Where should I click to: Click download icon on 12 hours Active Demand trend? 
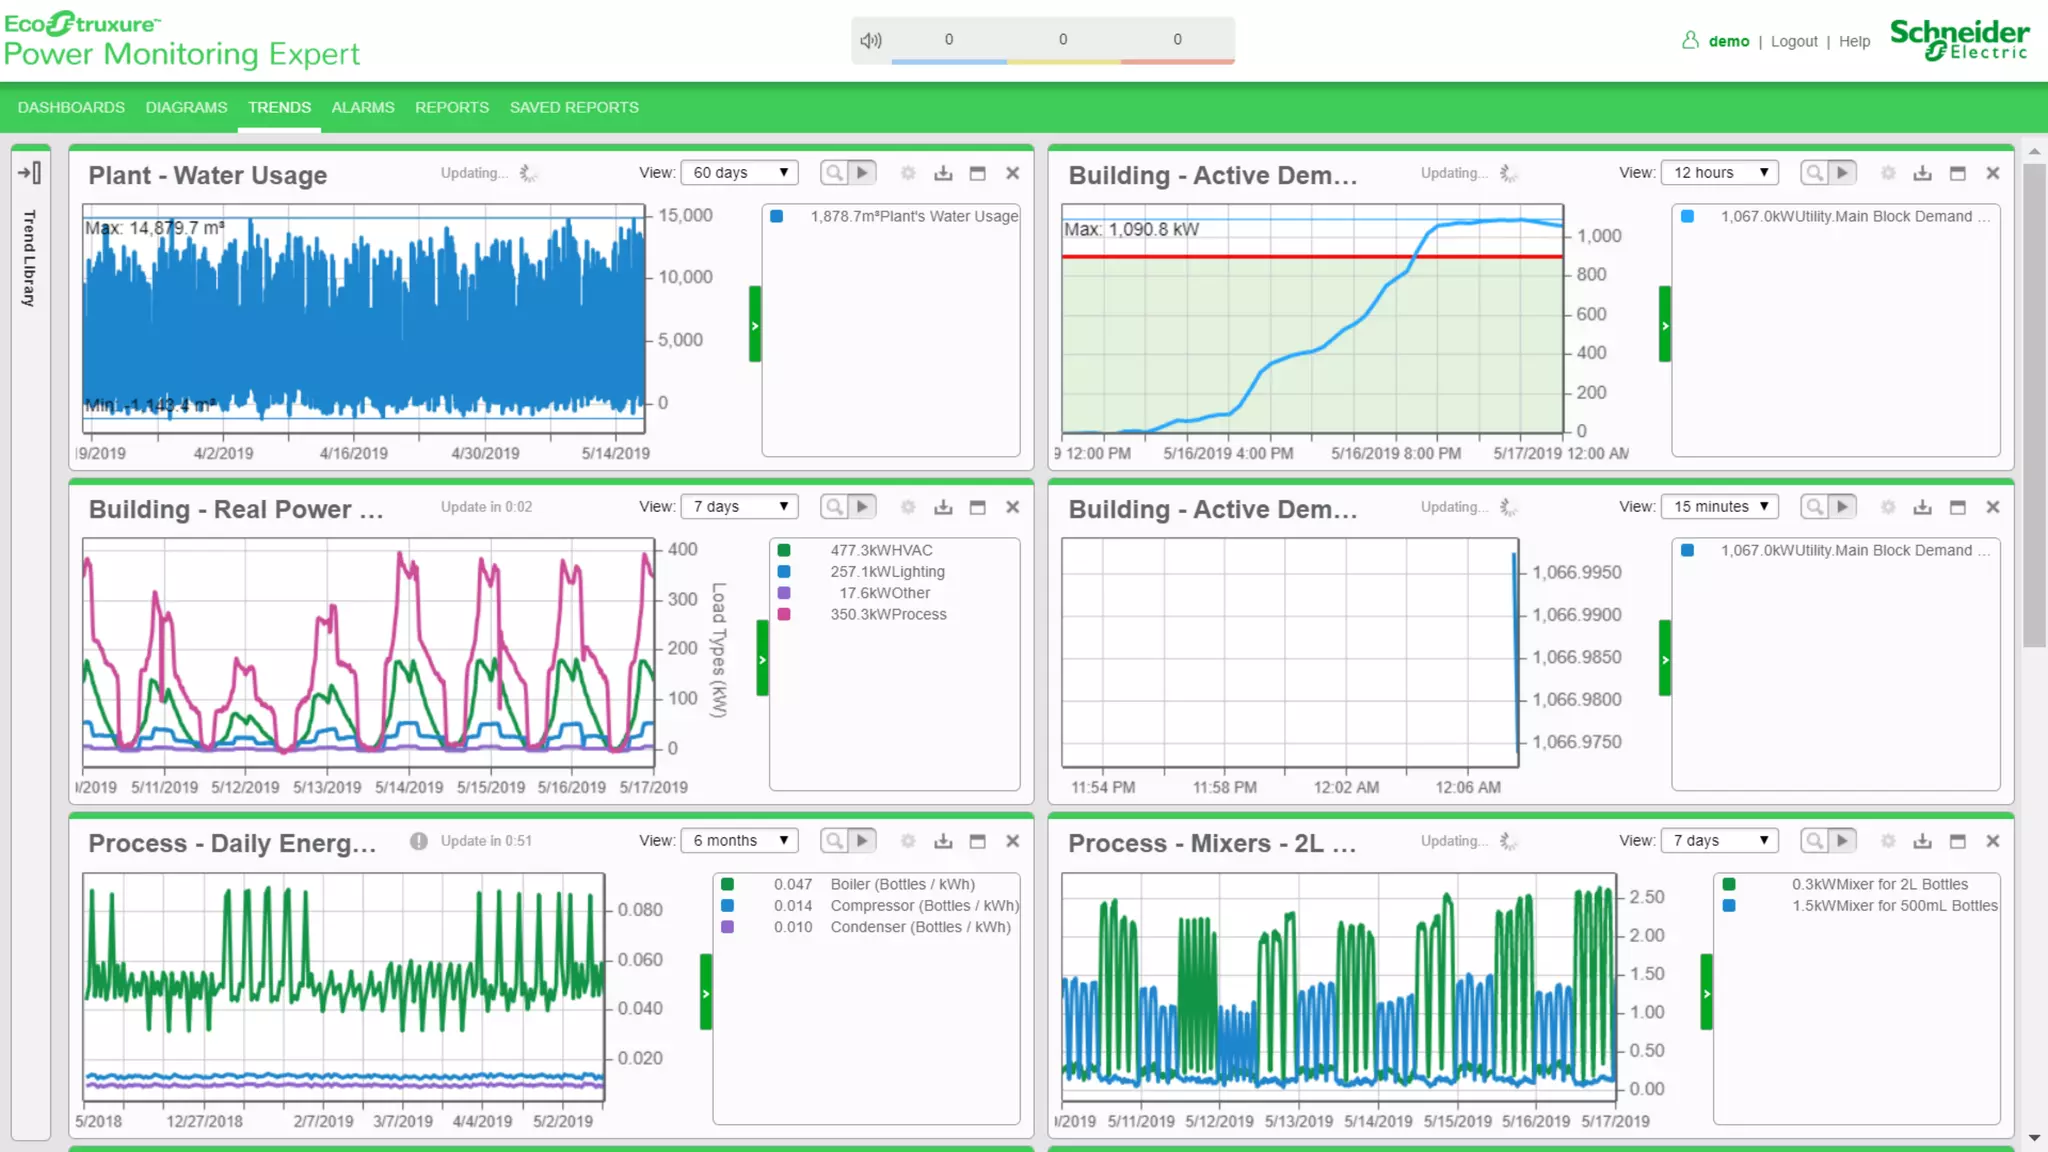(x=1923, y=173)
